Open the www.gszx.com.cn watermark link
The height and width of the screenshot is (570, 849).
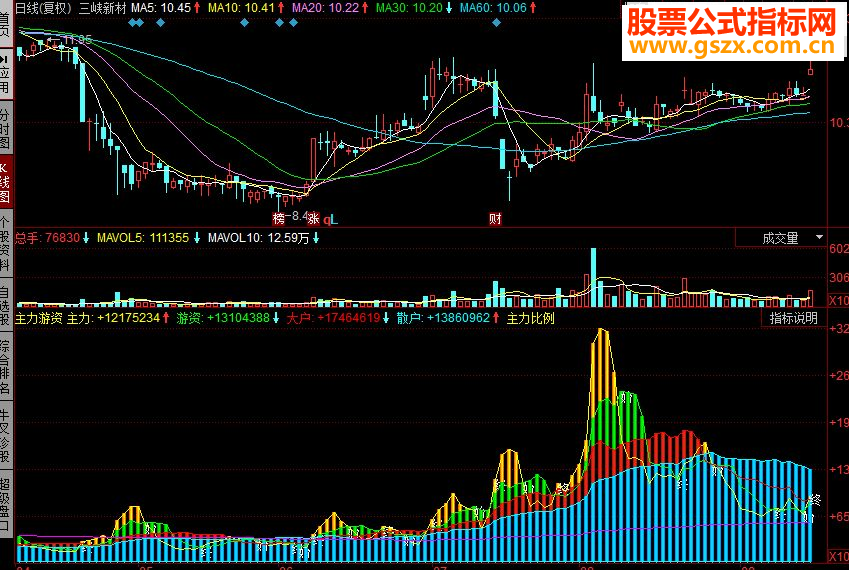tap(733, 45)
